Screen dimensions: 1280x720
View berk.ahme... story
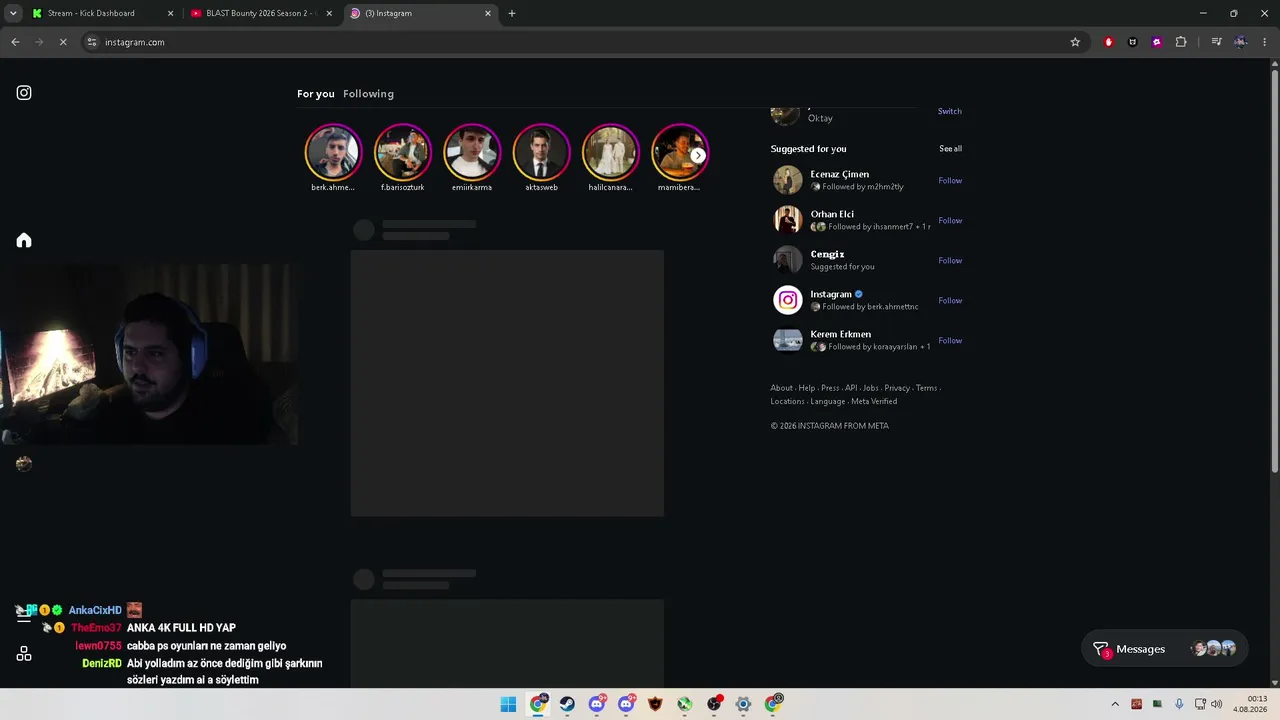[x=333, y=152]
